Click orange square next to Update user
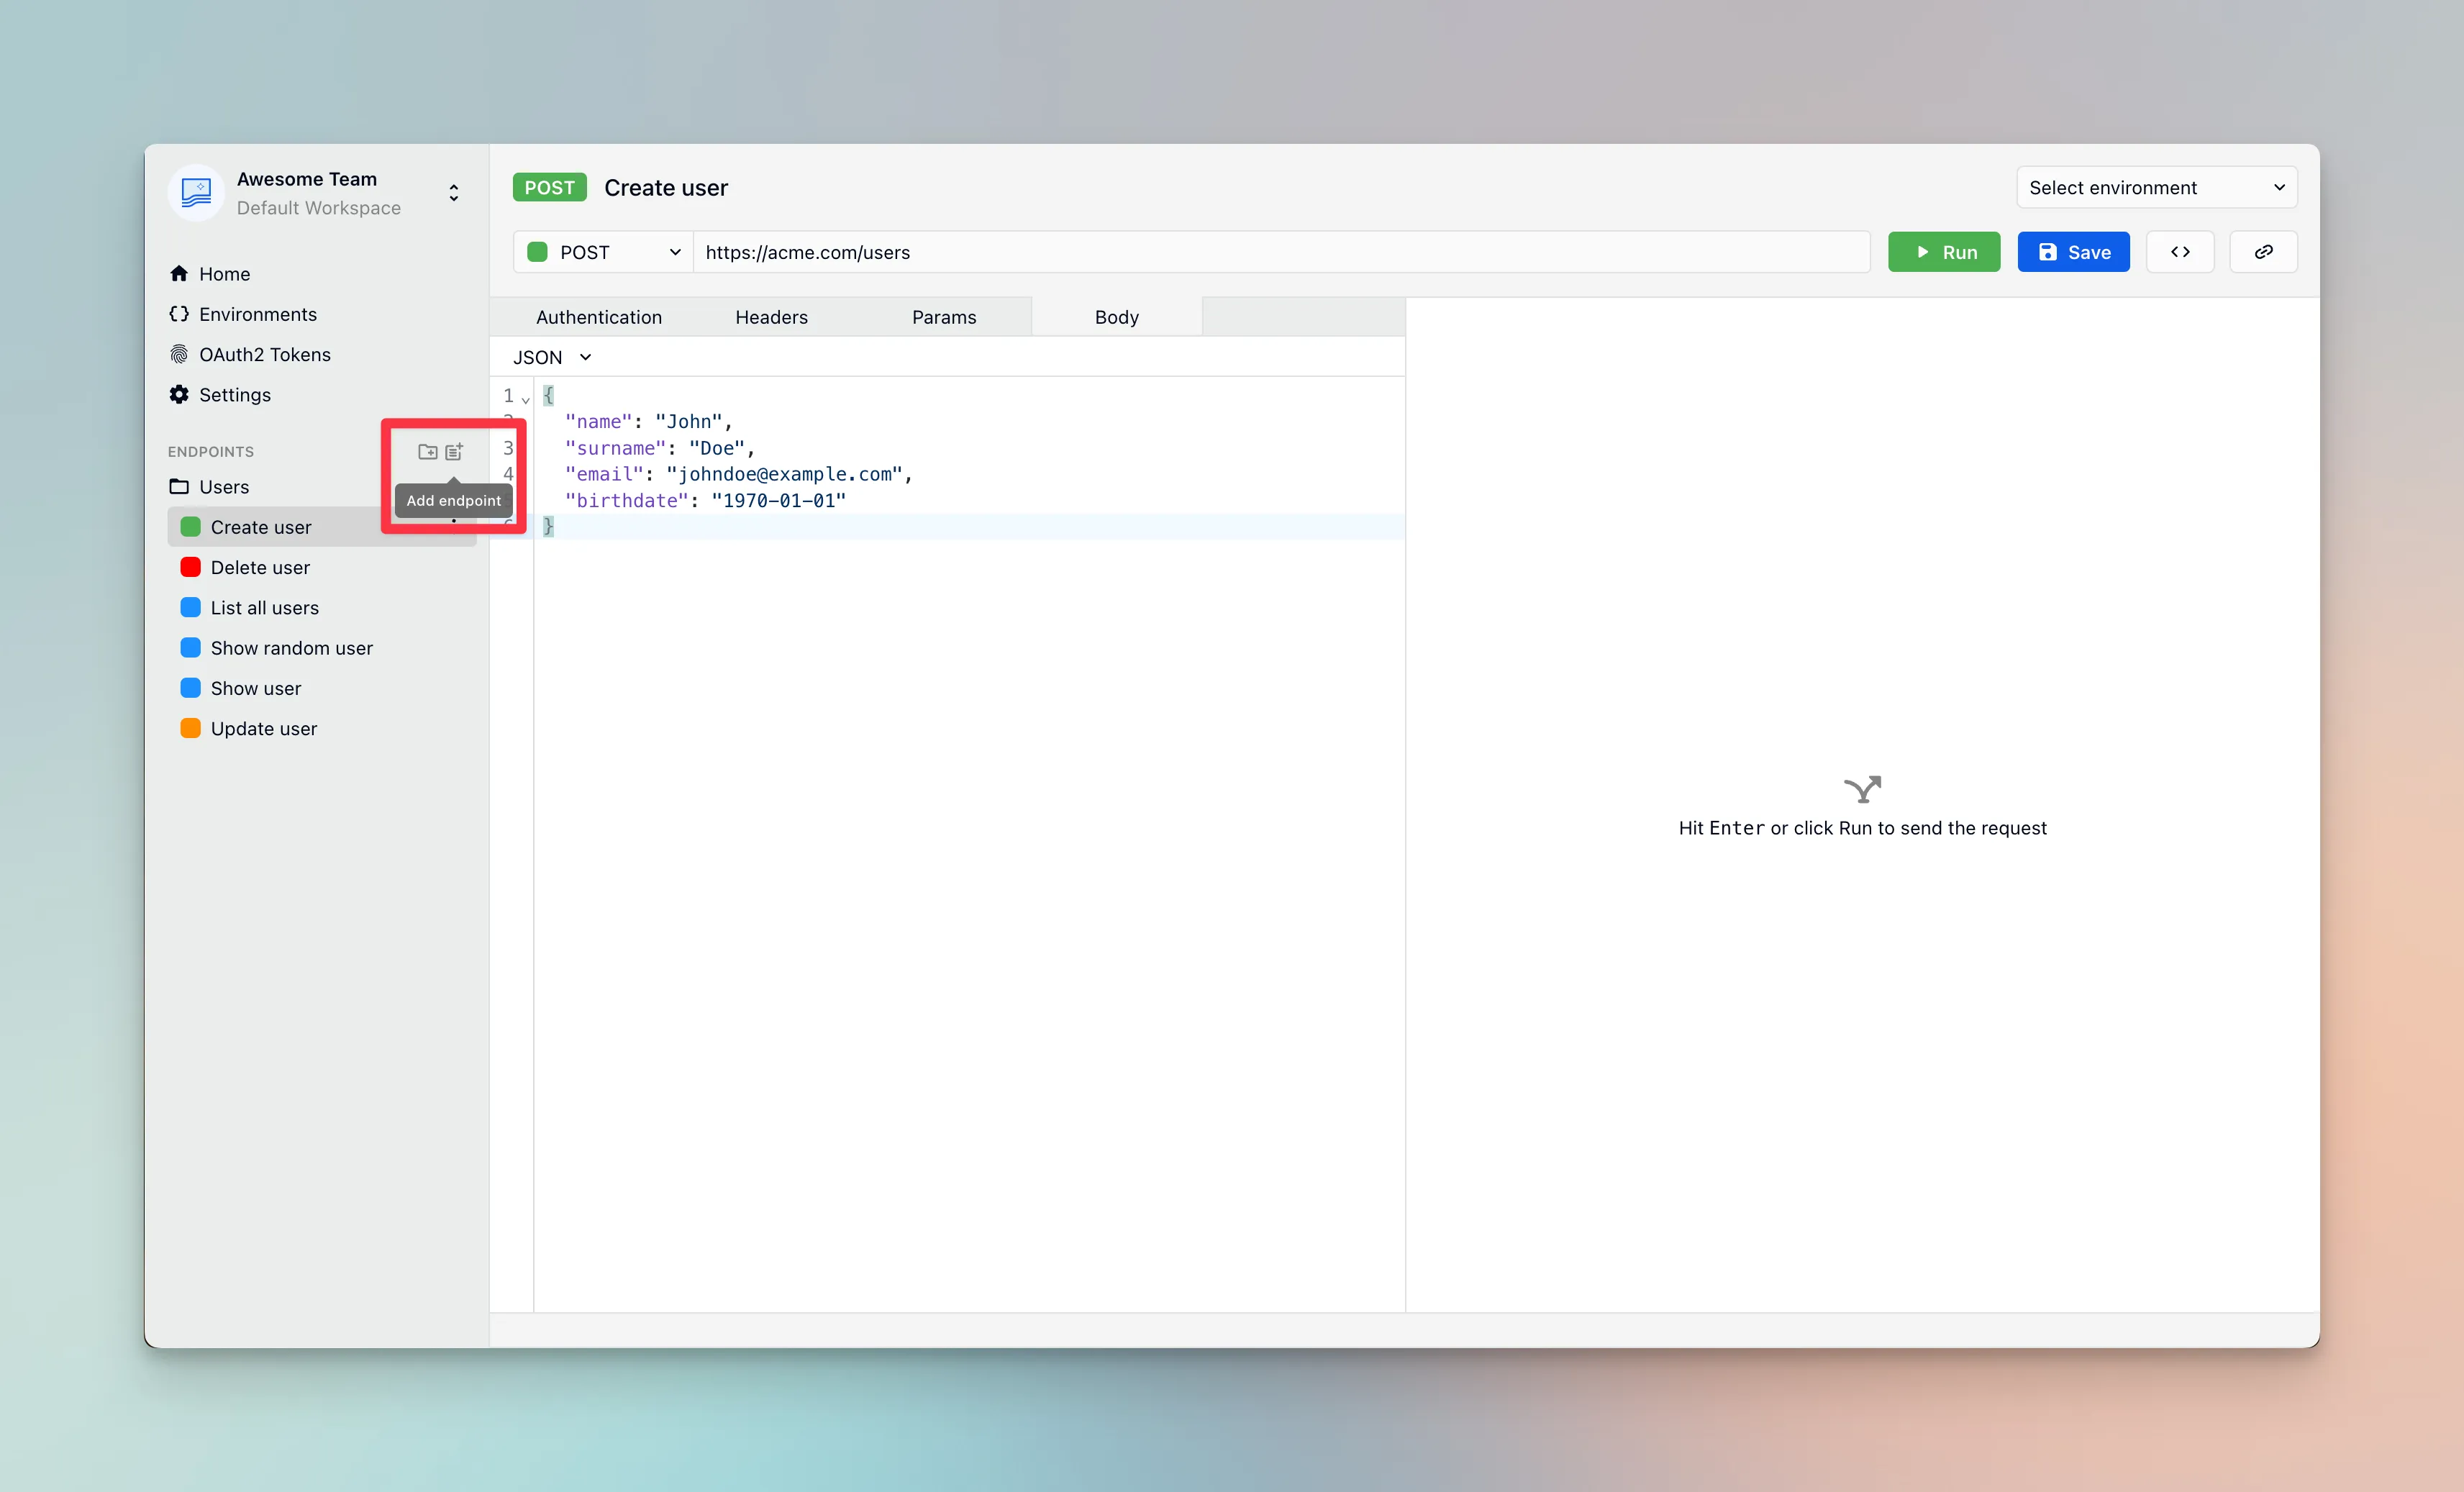This screenshot has width=2464, height=1492. [190, 728]
